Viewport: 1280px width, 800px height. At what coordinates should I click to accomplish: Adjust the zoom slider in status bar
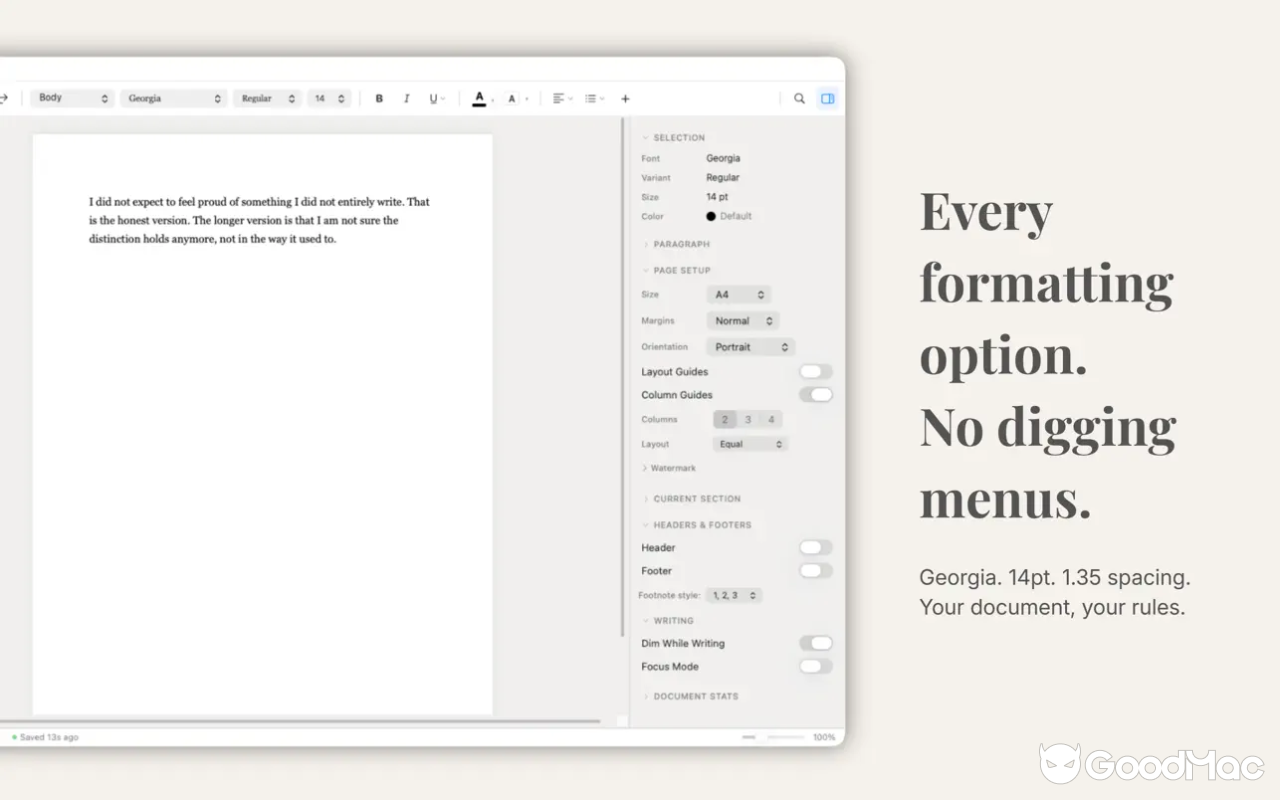[x=773, y=737]
